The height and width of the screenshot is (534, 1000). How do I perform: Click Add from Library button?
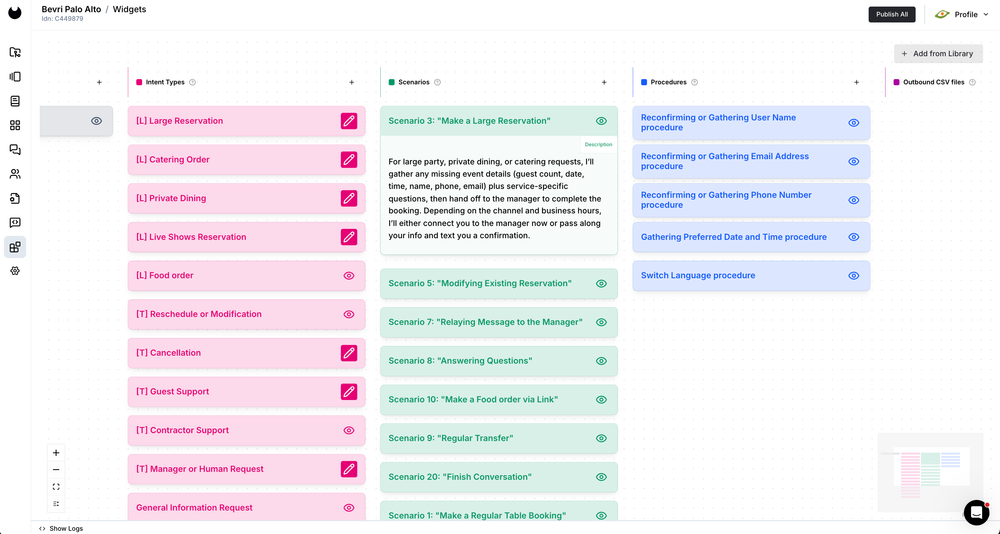[938, 53]
